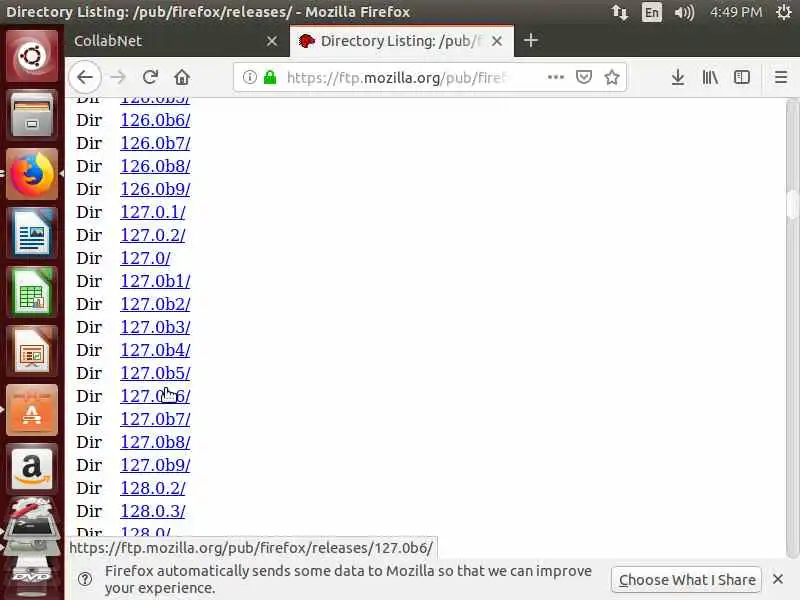800x600 pixels.
Task: Save page to Pocket
Action: [584, 78]
